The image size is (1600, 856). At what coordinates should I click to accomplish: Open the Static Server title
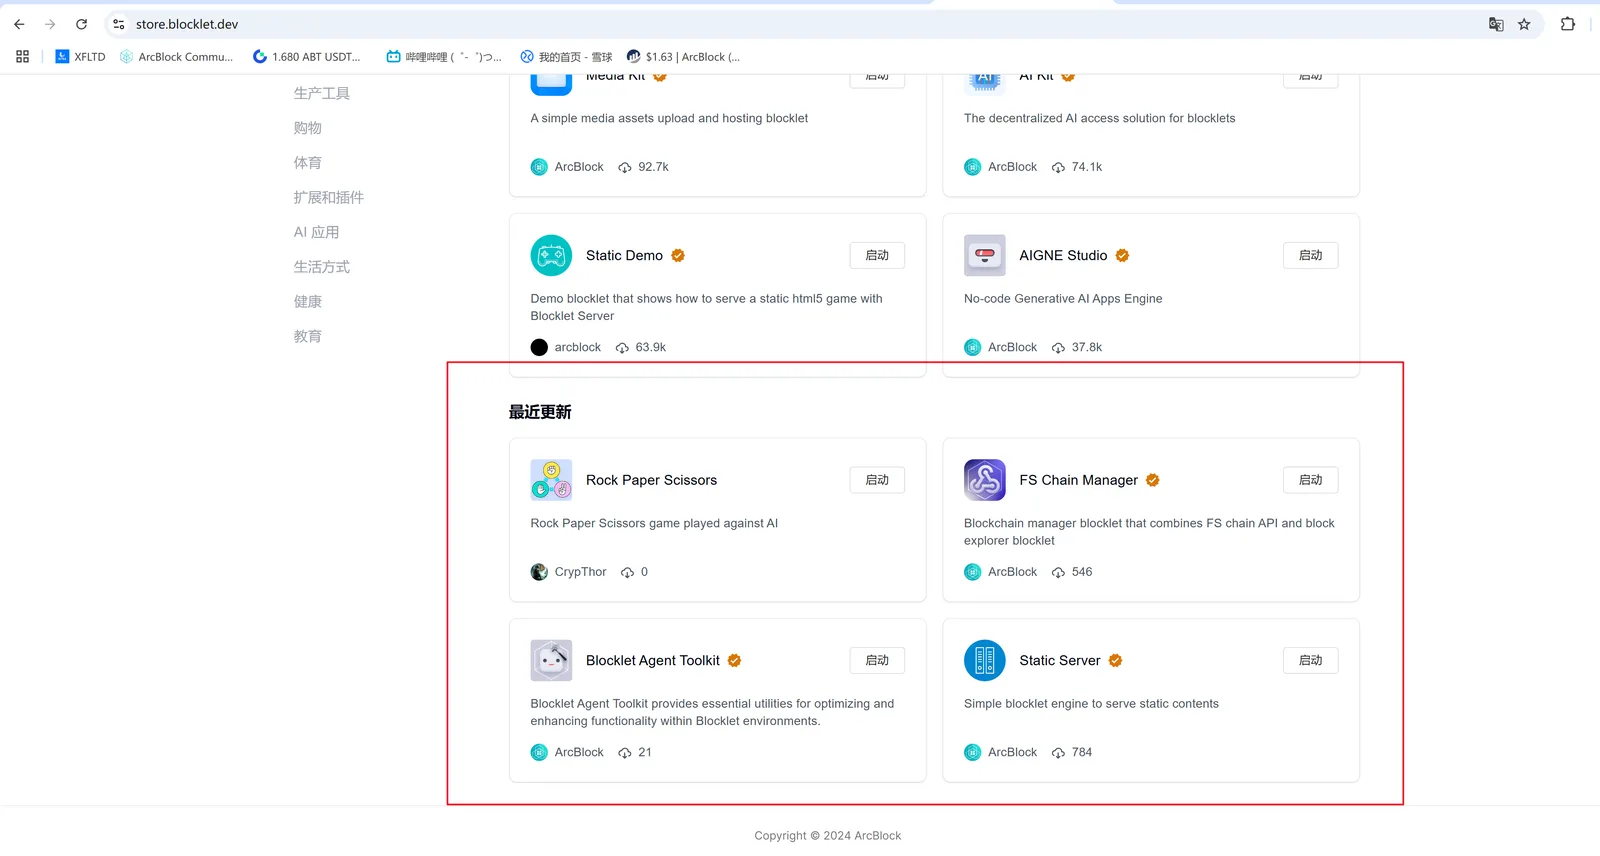tap(1059, 660)
